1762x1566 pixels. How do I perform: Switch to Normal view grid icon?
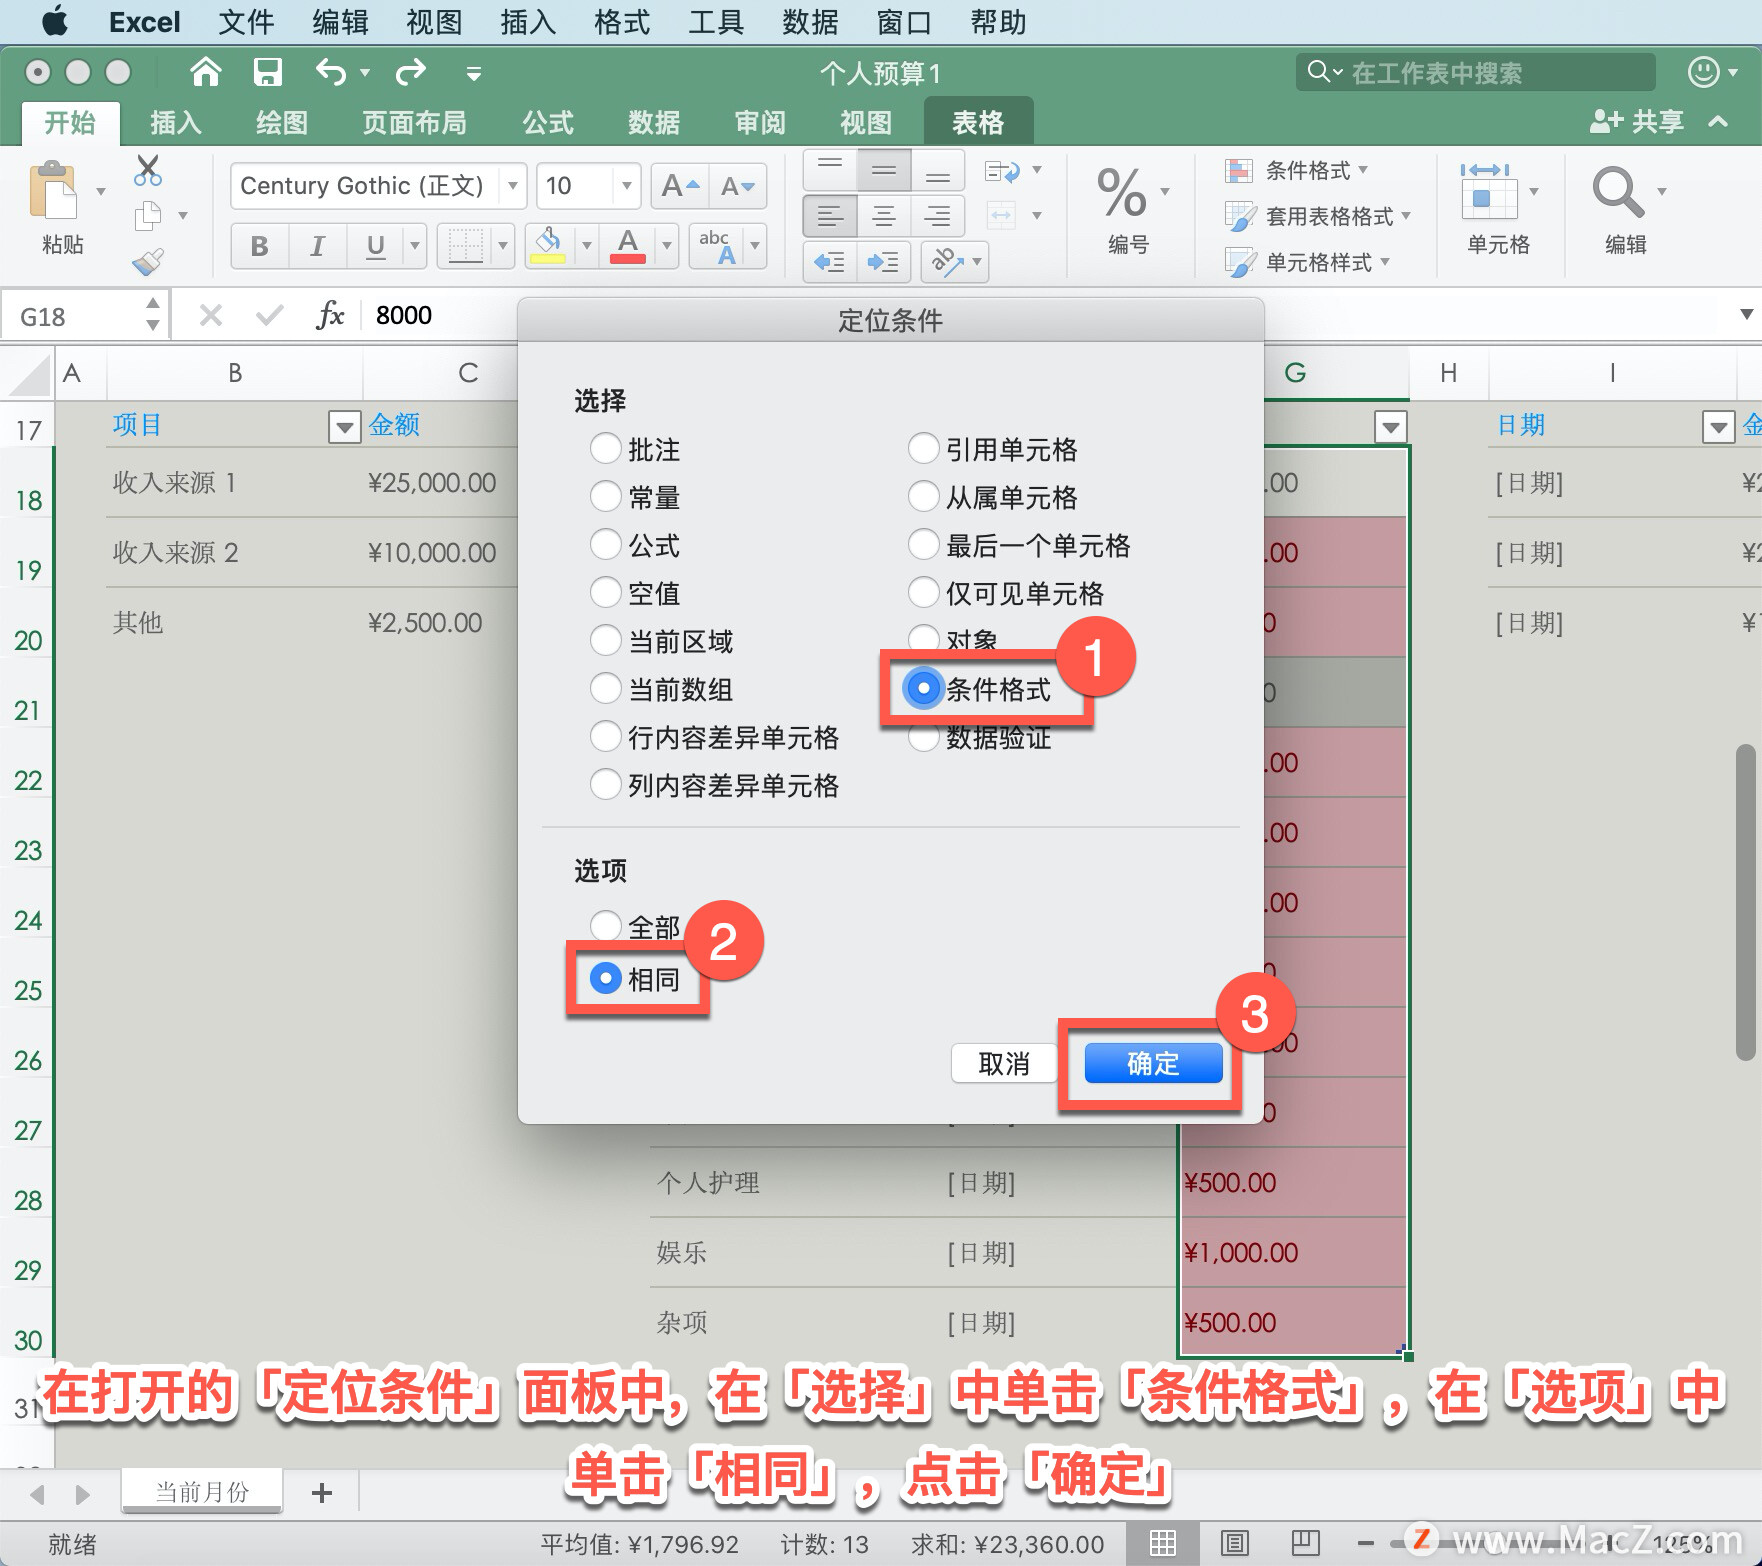pyautogui.click(x=1163, y=1543)
